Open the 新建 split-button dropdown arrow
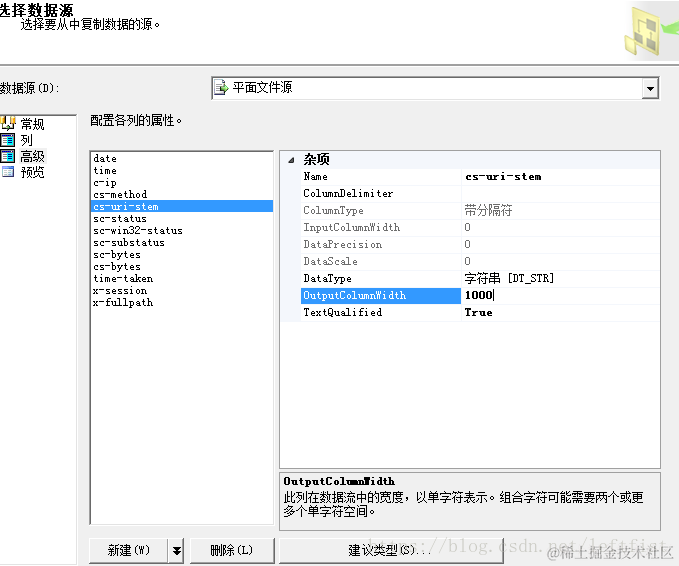679x566 pixels. click(176, 550)
